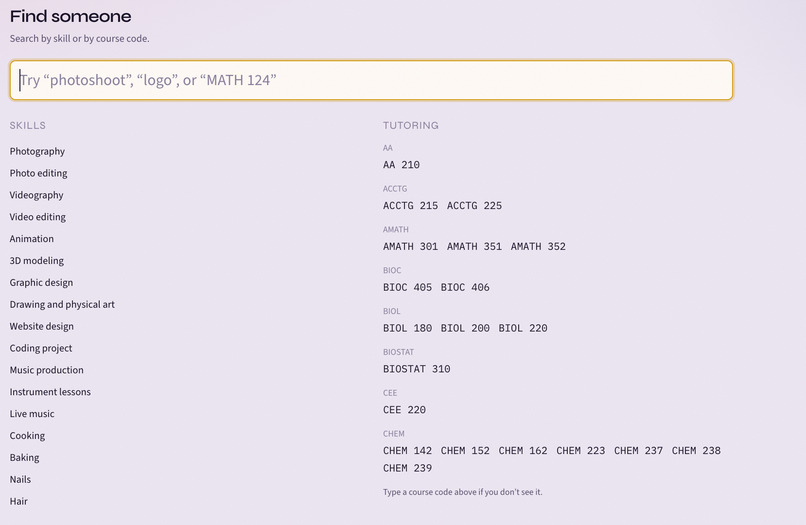Select CHEM 162 course
Screen dimensions: 806x525
pyautogui.click(x=523, y=450)
